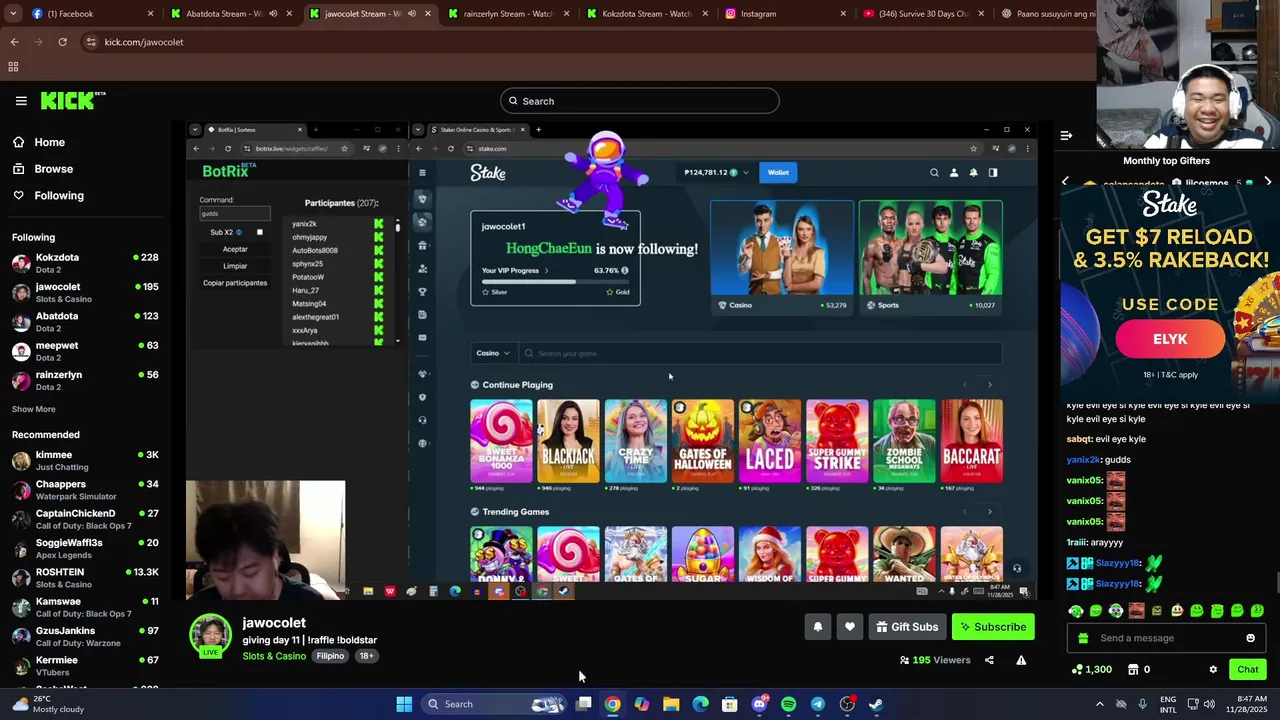Open Telegram from the taskbar
Image resolution: width=1280 pixels, height=720 pixels.
pyautogui.click(x=817, y=704)
